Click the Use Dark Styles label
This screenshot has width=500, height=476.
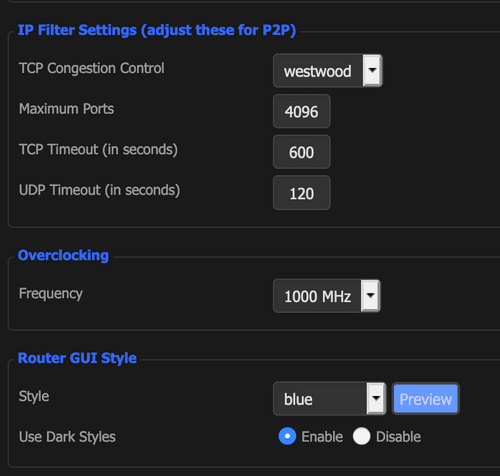(67, 437)
